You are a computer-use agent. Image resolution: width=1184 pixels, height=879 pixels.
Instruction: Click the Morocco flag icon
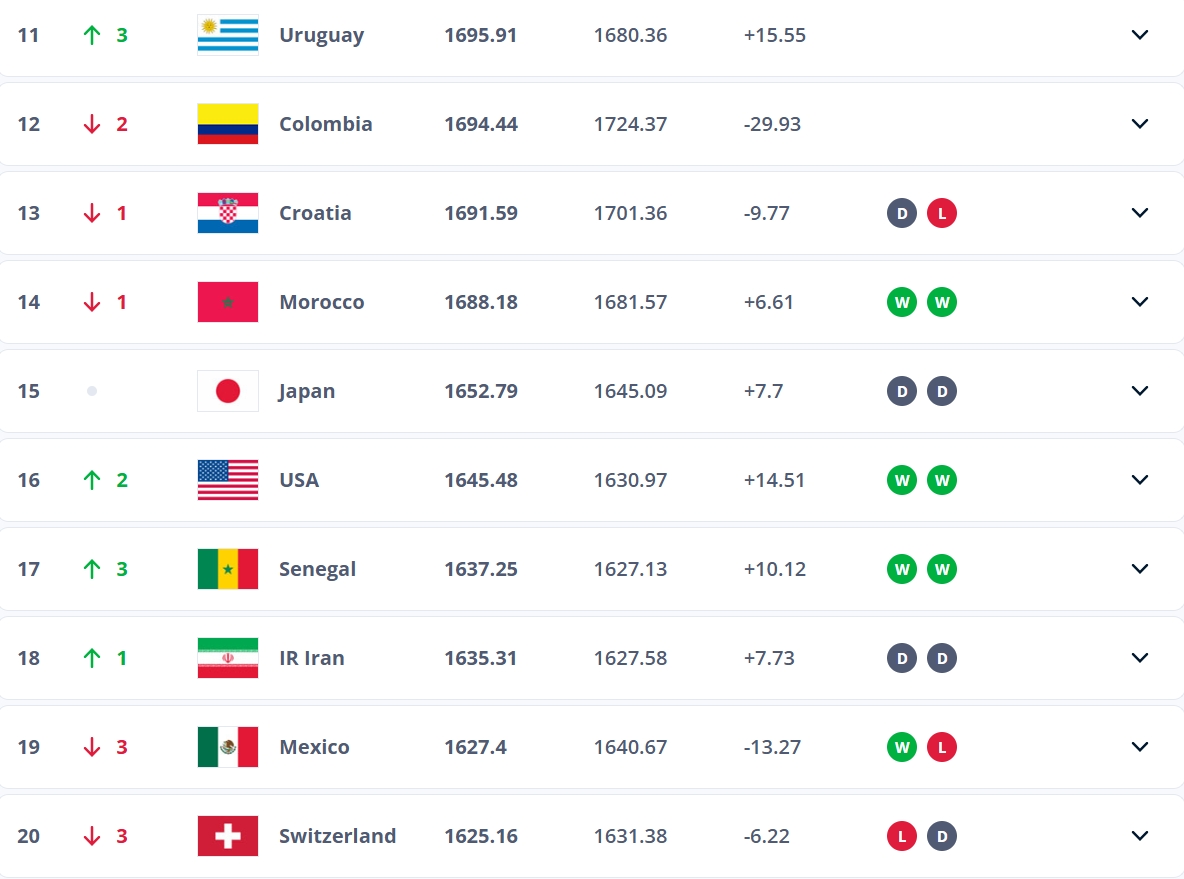(228, 302)
